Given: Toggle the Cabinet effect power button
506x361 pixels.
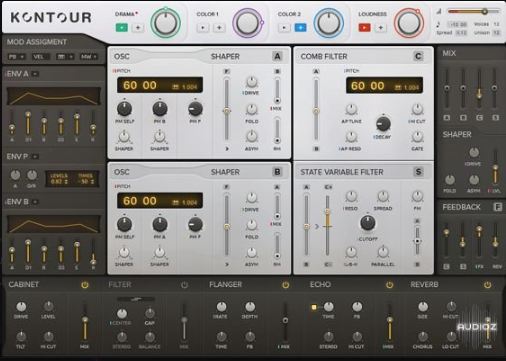Looking at the screenshot, I should click(x=85, y=285).
